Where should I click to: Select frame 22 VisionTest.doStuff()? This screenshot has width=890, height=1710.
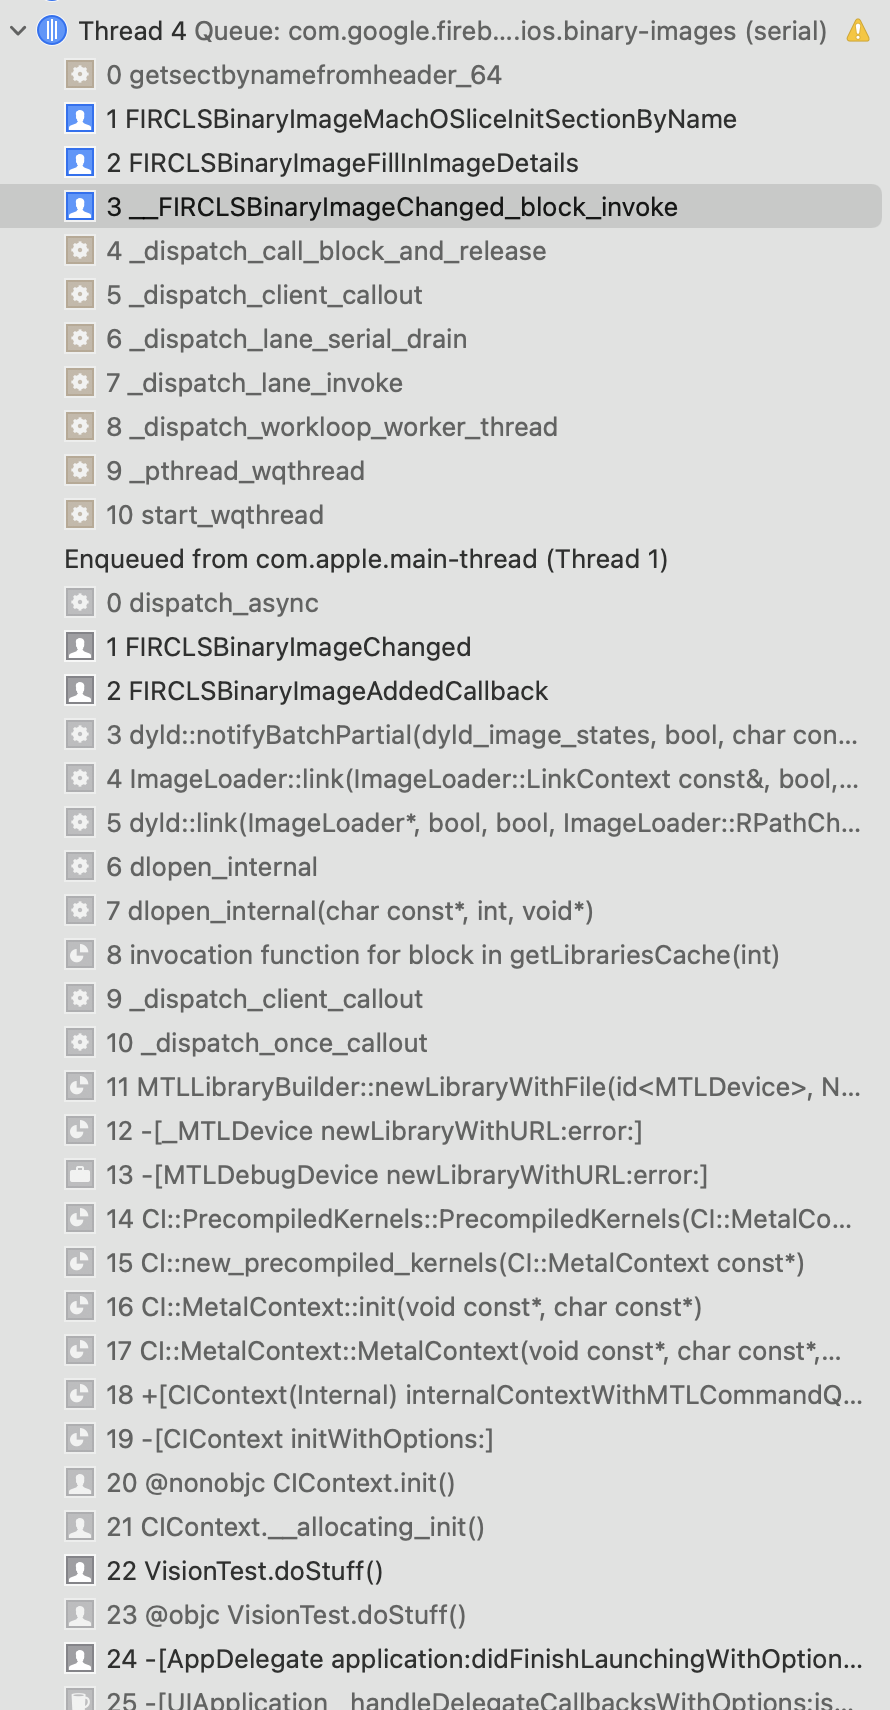(x=244, y=1571)
